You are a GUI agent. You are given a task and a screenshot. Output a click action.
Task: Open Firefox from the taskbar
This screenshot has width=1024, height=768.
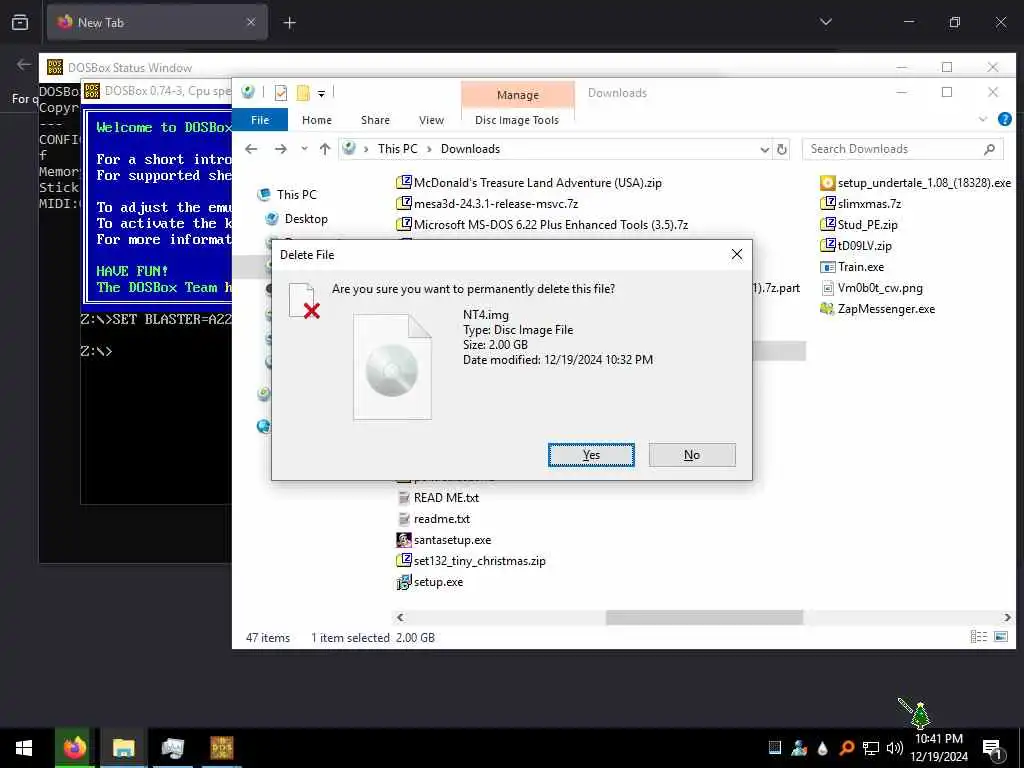click(74, 748)
